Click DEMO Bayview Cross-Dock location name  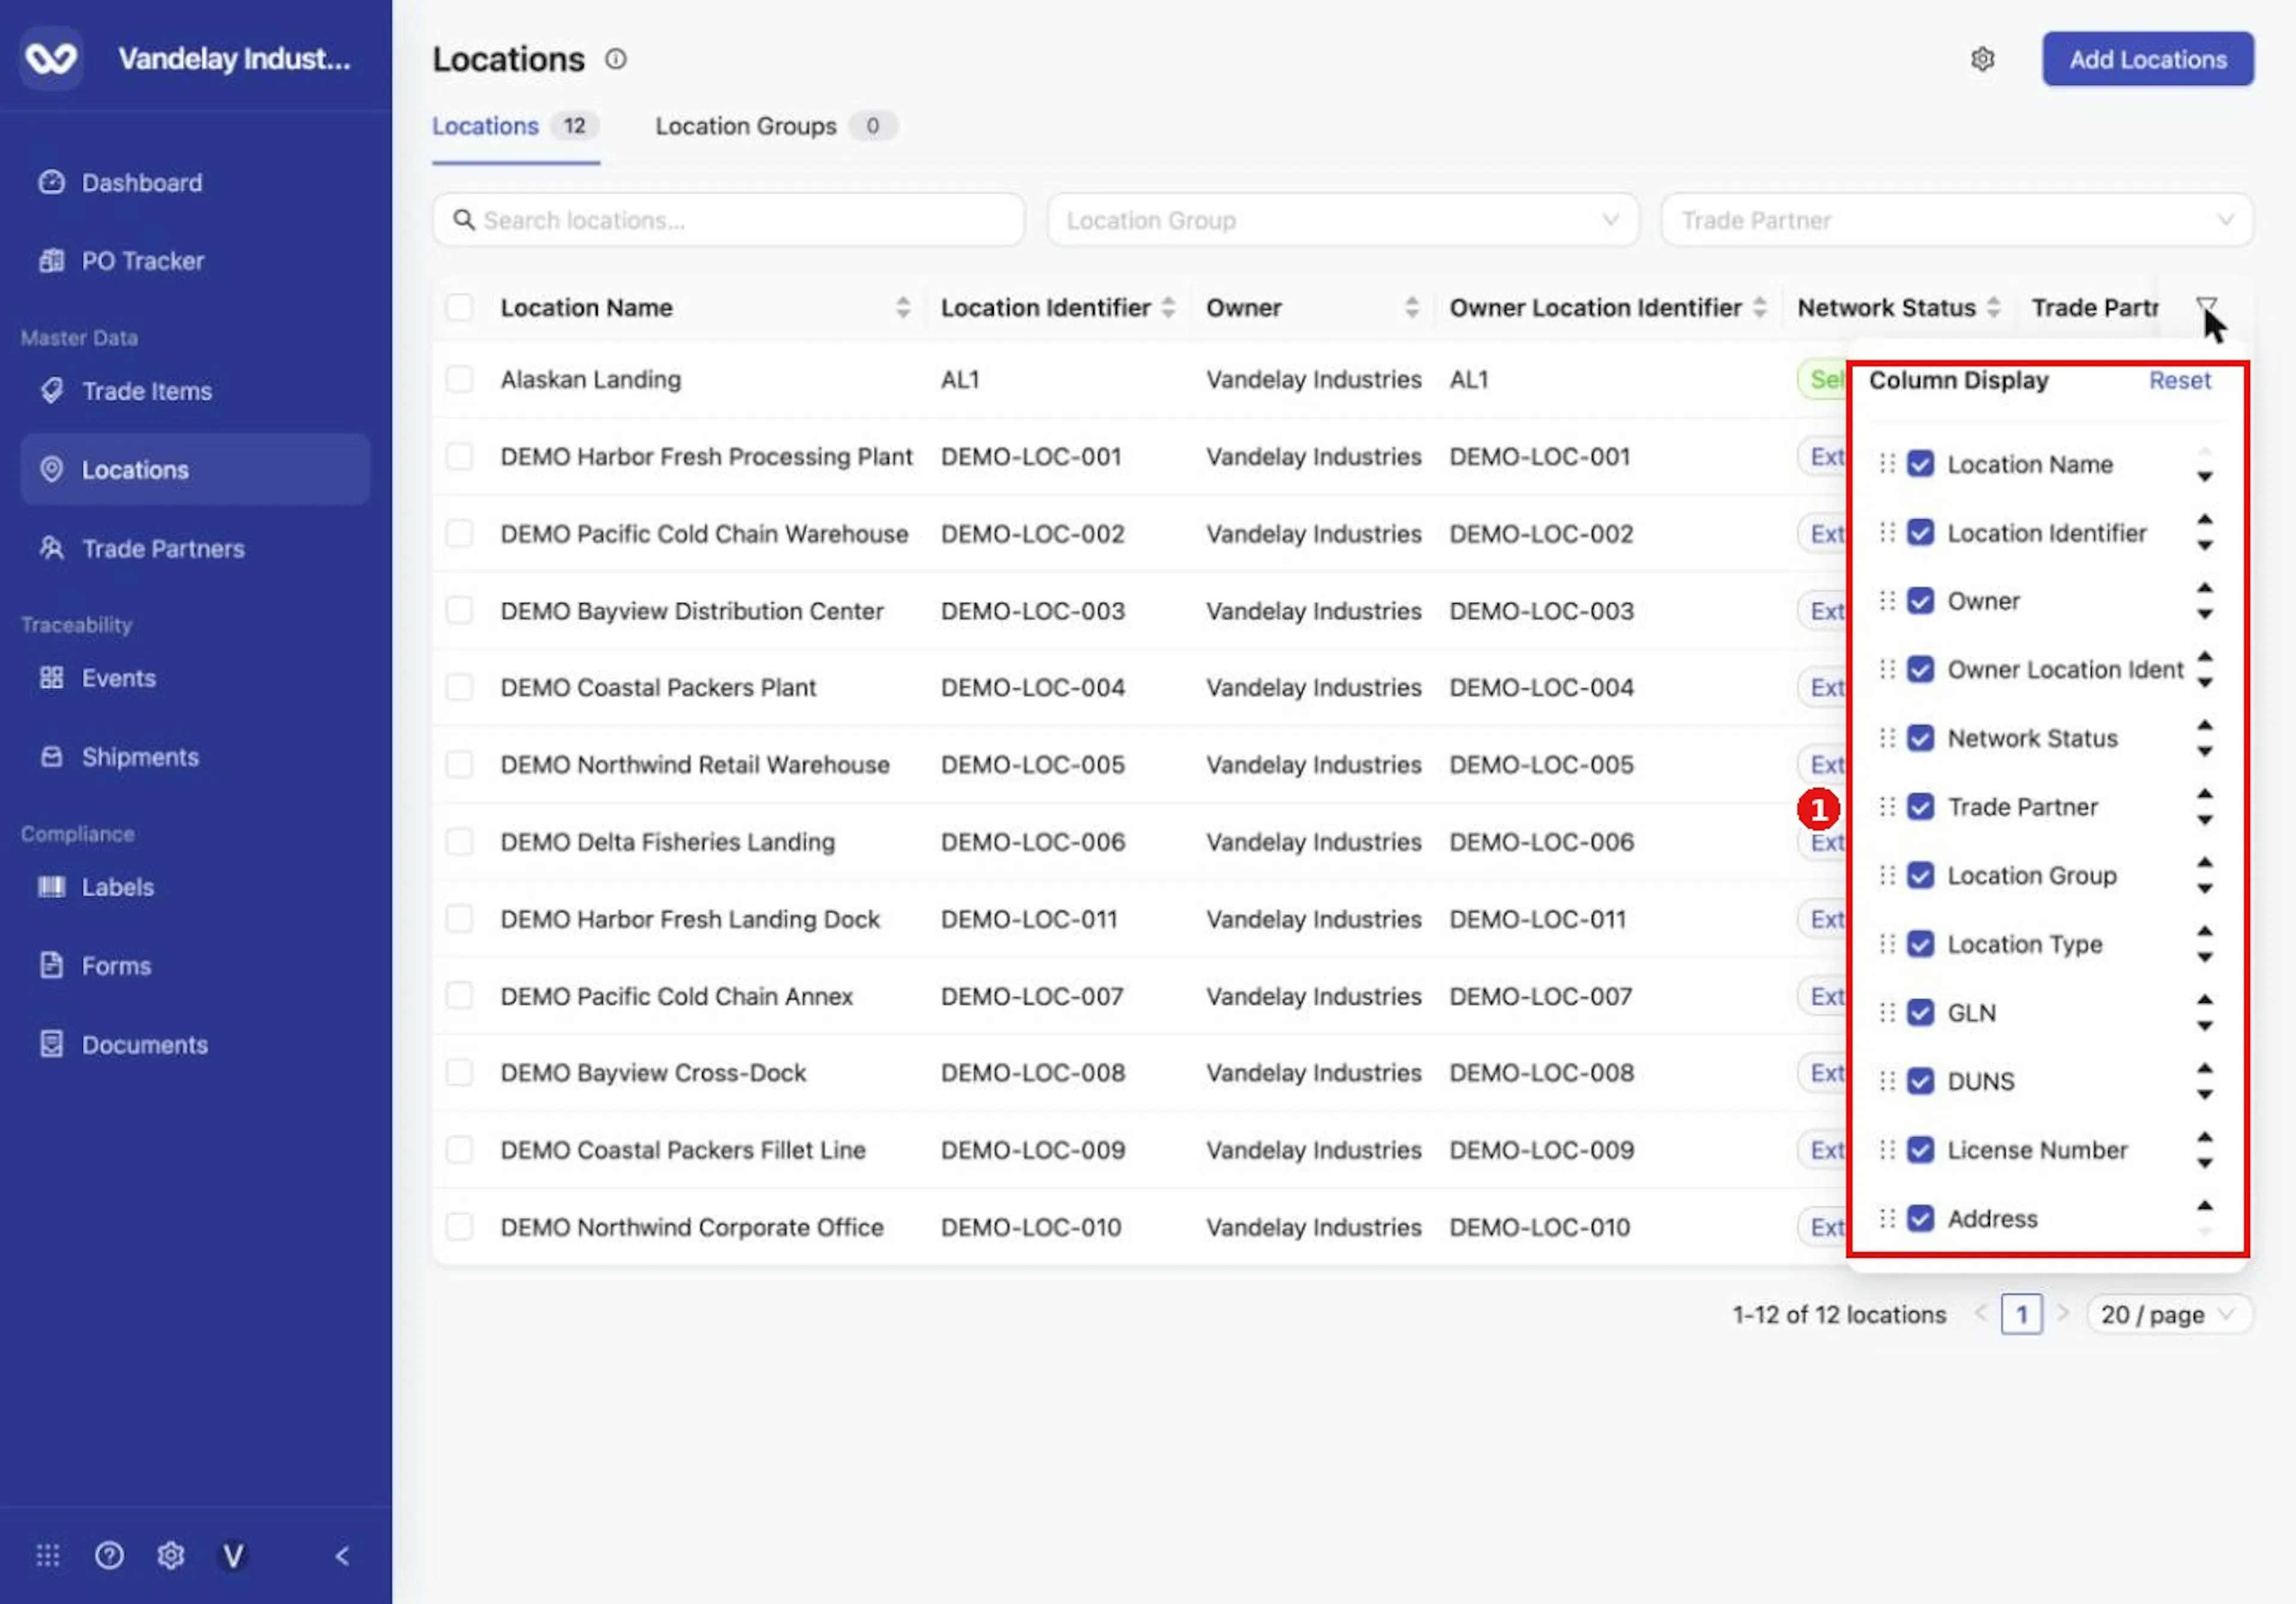(x=653, y=1073)
